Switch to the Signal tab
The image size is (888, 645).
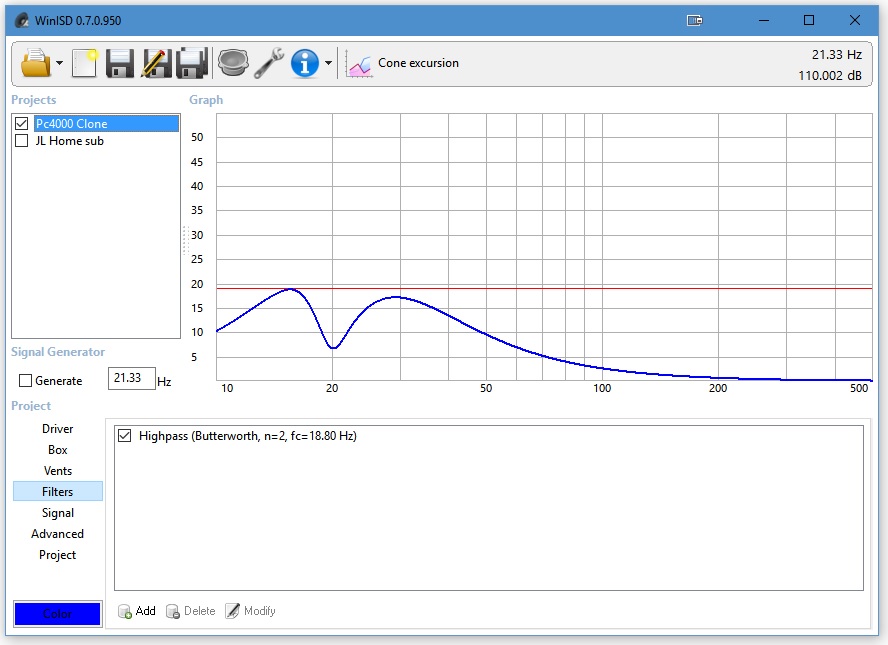click(58, 512)
